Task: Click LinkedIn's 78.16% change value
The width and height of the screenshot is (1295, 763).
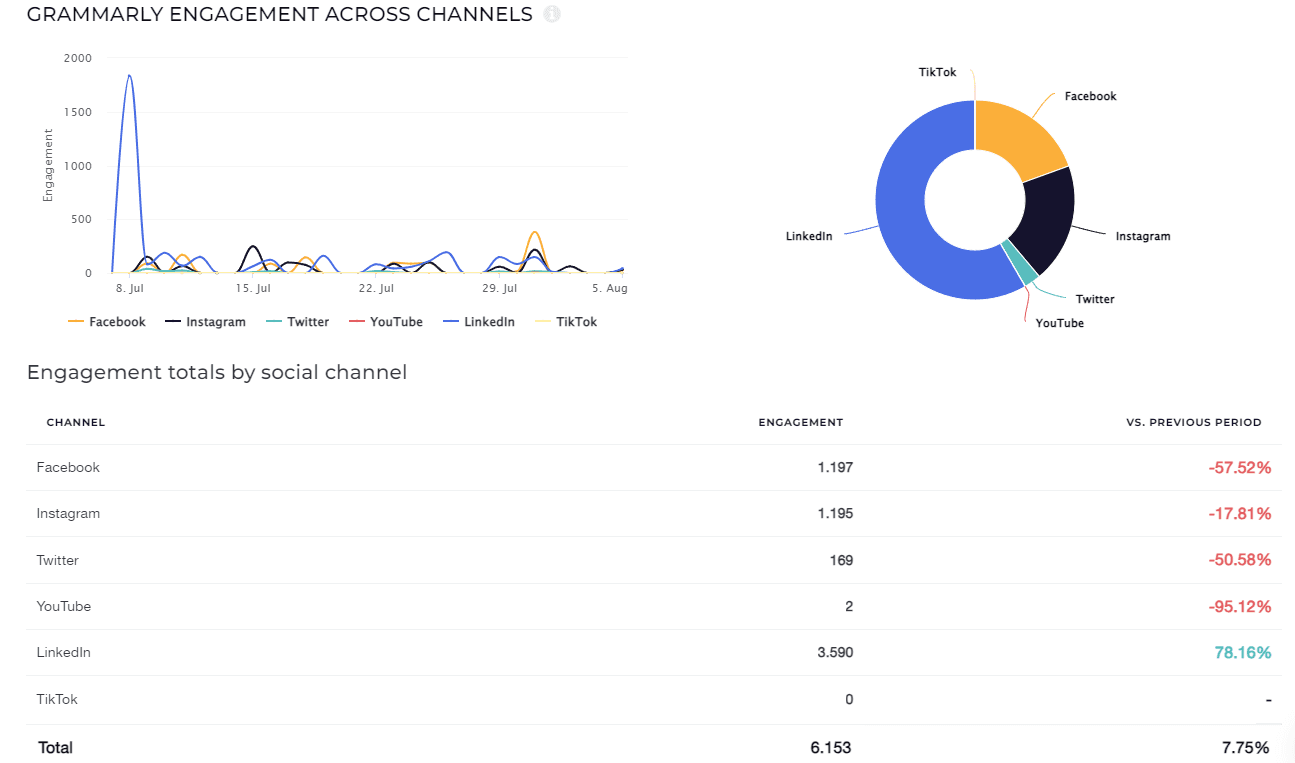Action: (x=1243, y=653)
